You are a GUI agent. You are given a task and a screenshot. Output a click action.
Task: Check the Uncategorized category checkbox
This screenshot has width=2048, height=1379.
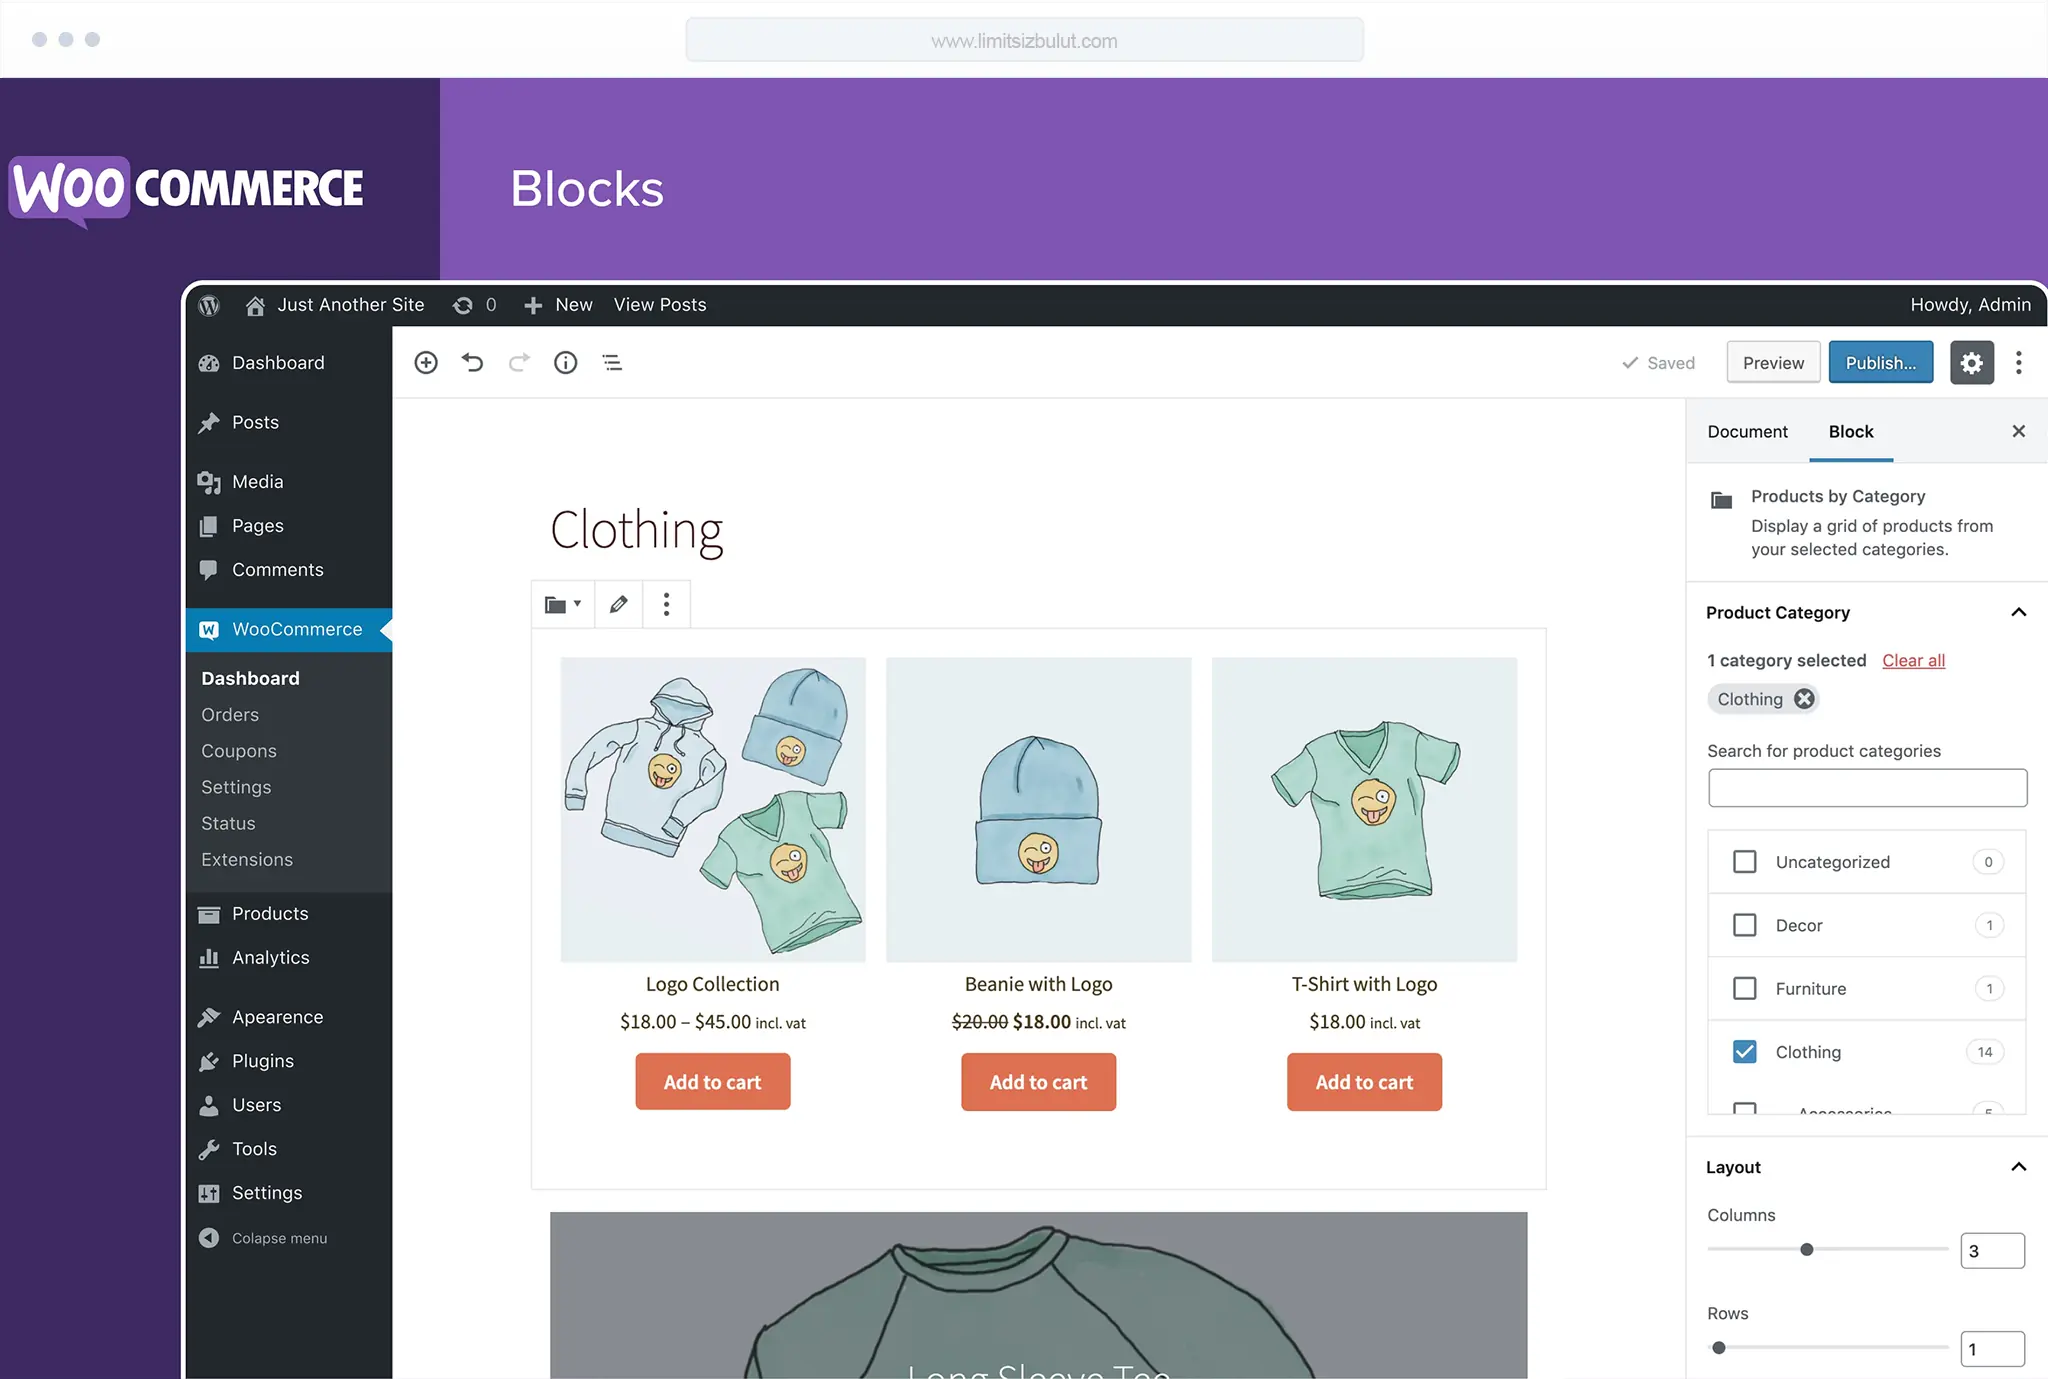[1745, 862]
